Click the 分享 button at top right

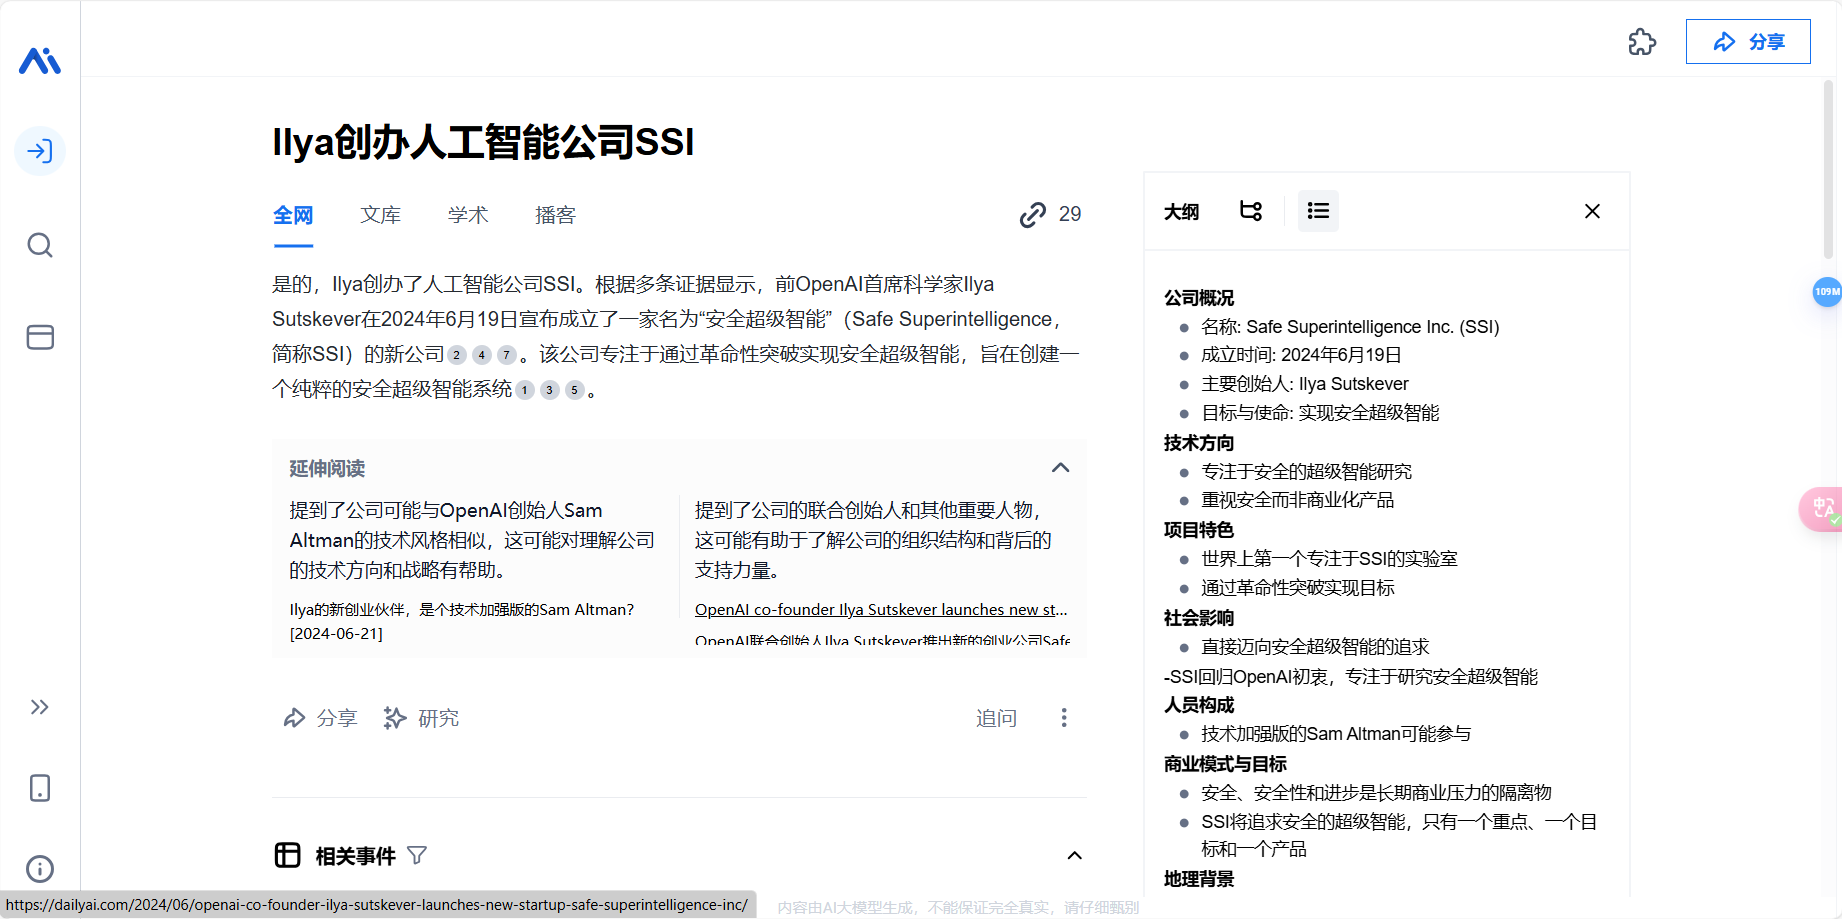coord(1748,41)
